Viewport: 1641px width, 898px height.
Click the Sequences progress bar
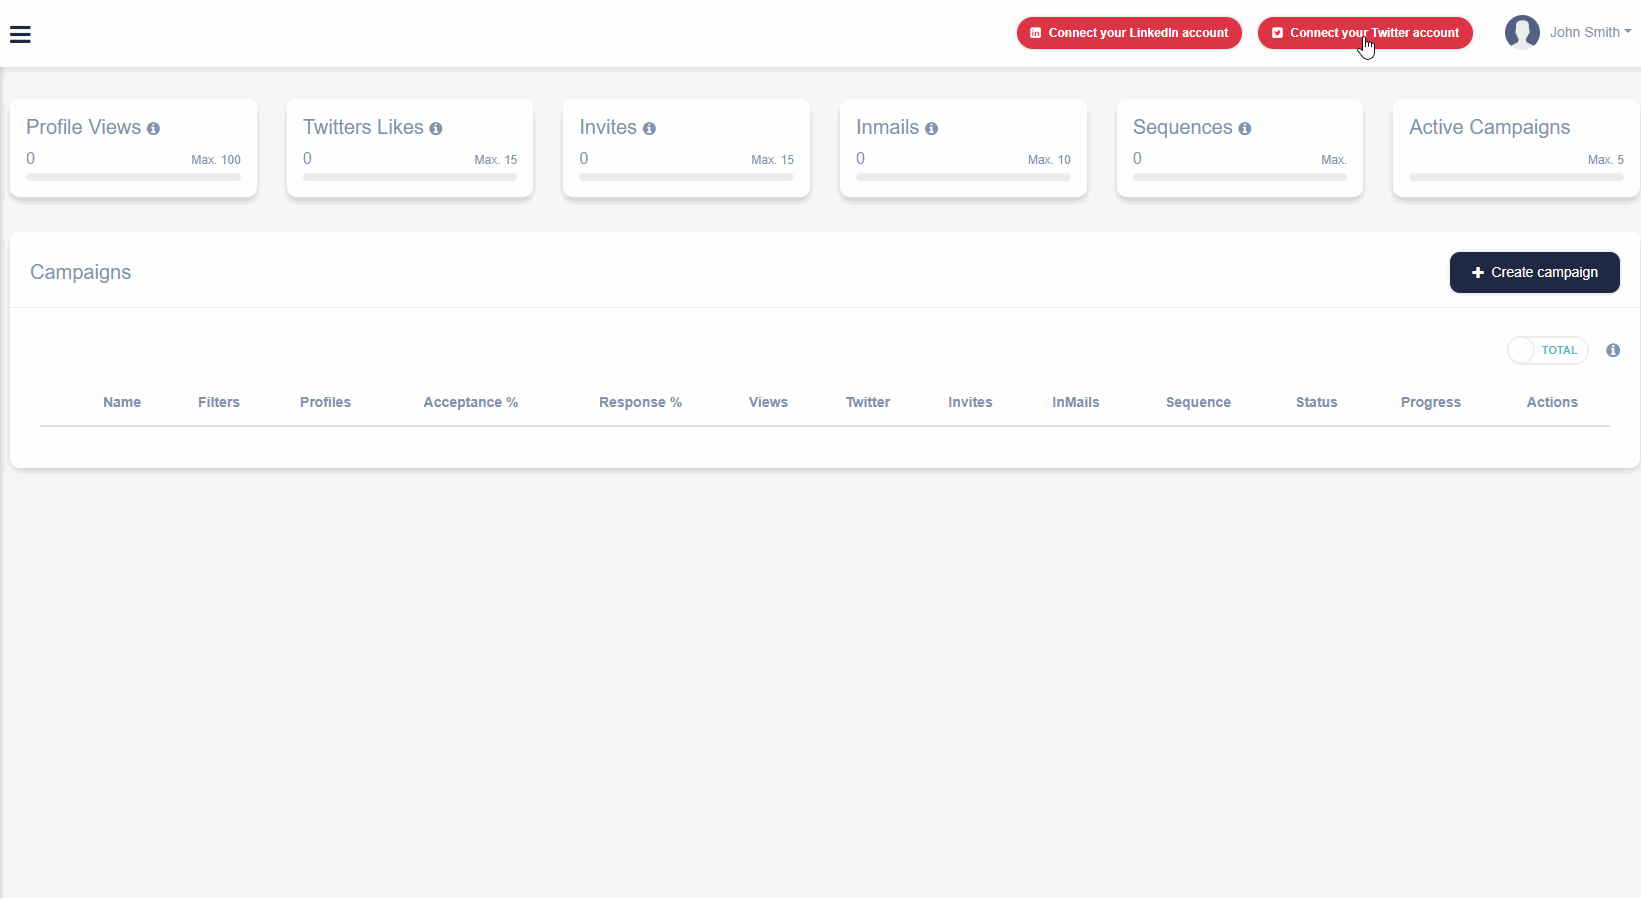[x=1240, y=177]
